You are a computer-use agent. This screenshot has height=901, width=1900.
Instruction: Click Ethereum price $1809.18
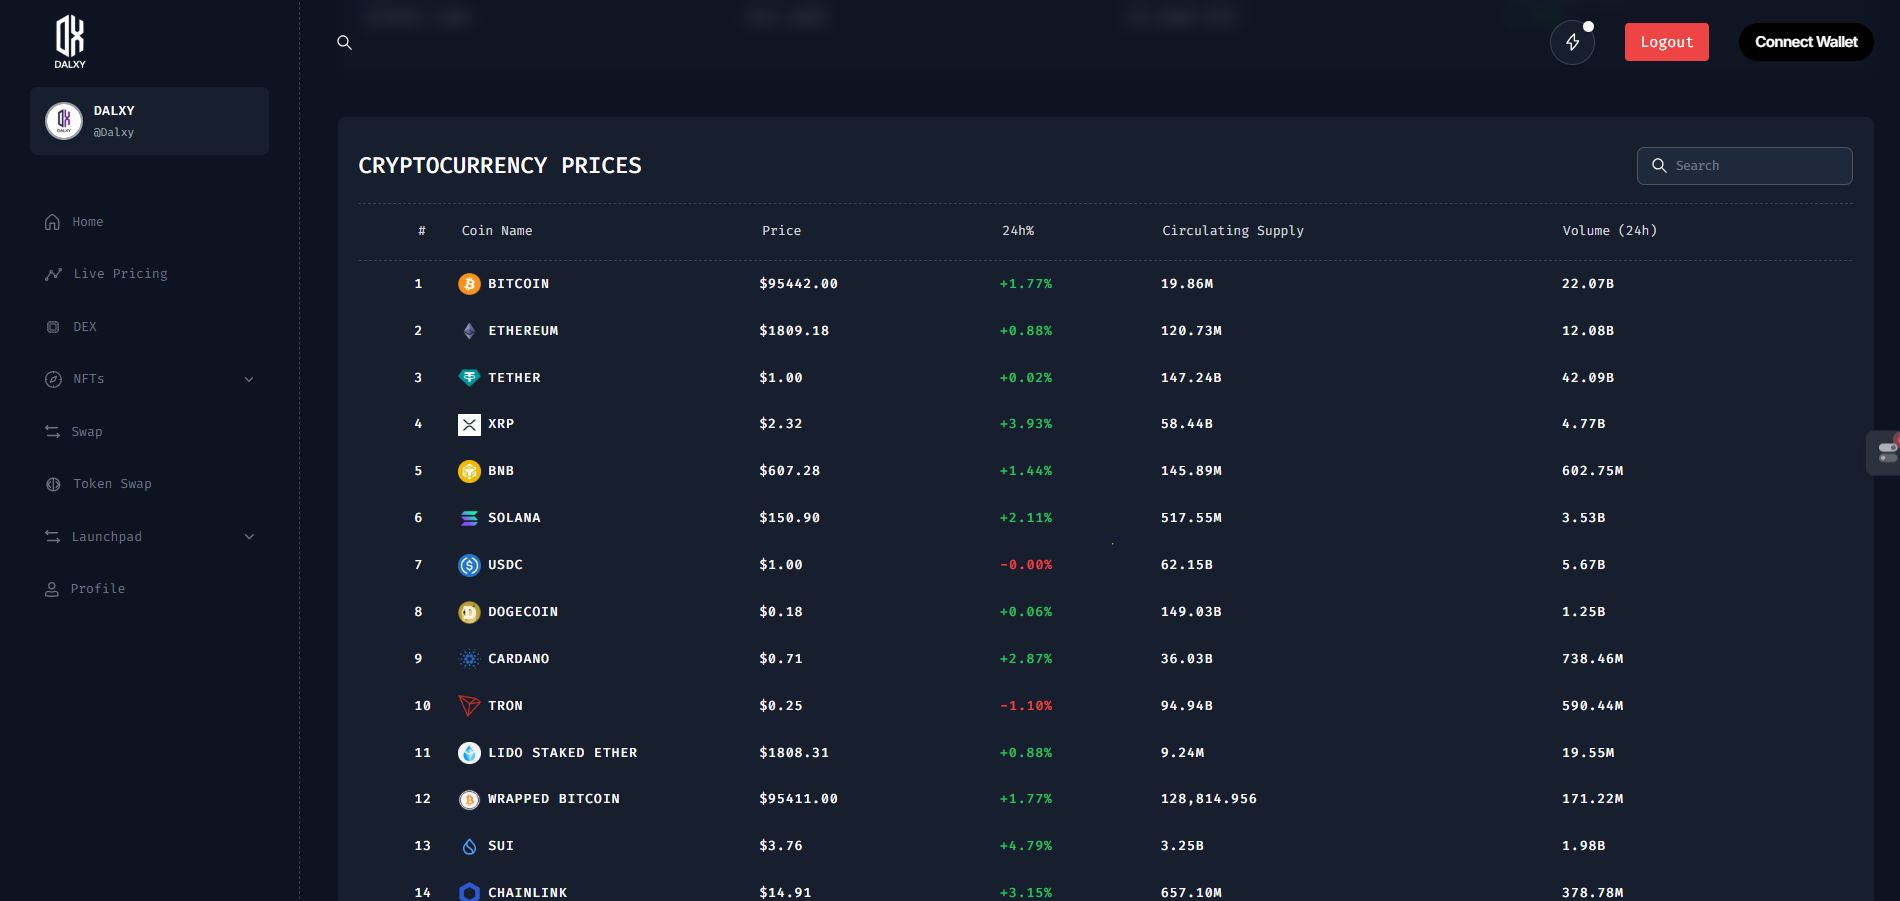(794, 331)
